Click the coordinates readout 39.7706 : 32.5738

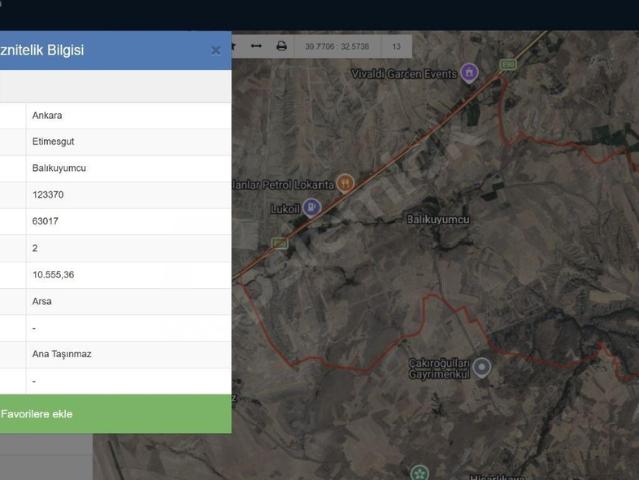(337, 46)
